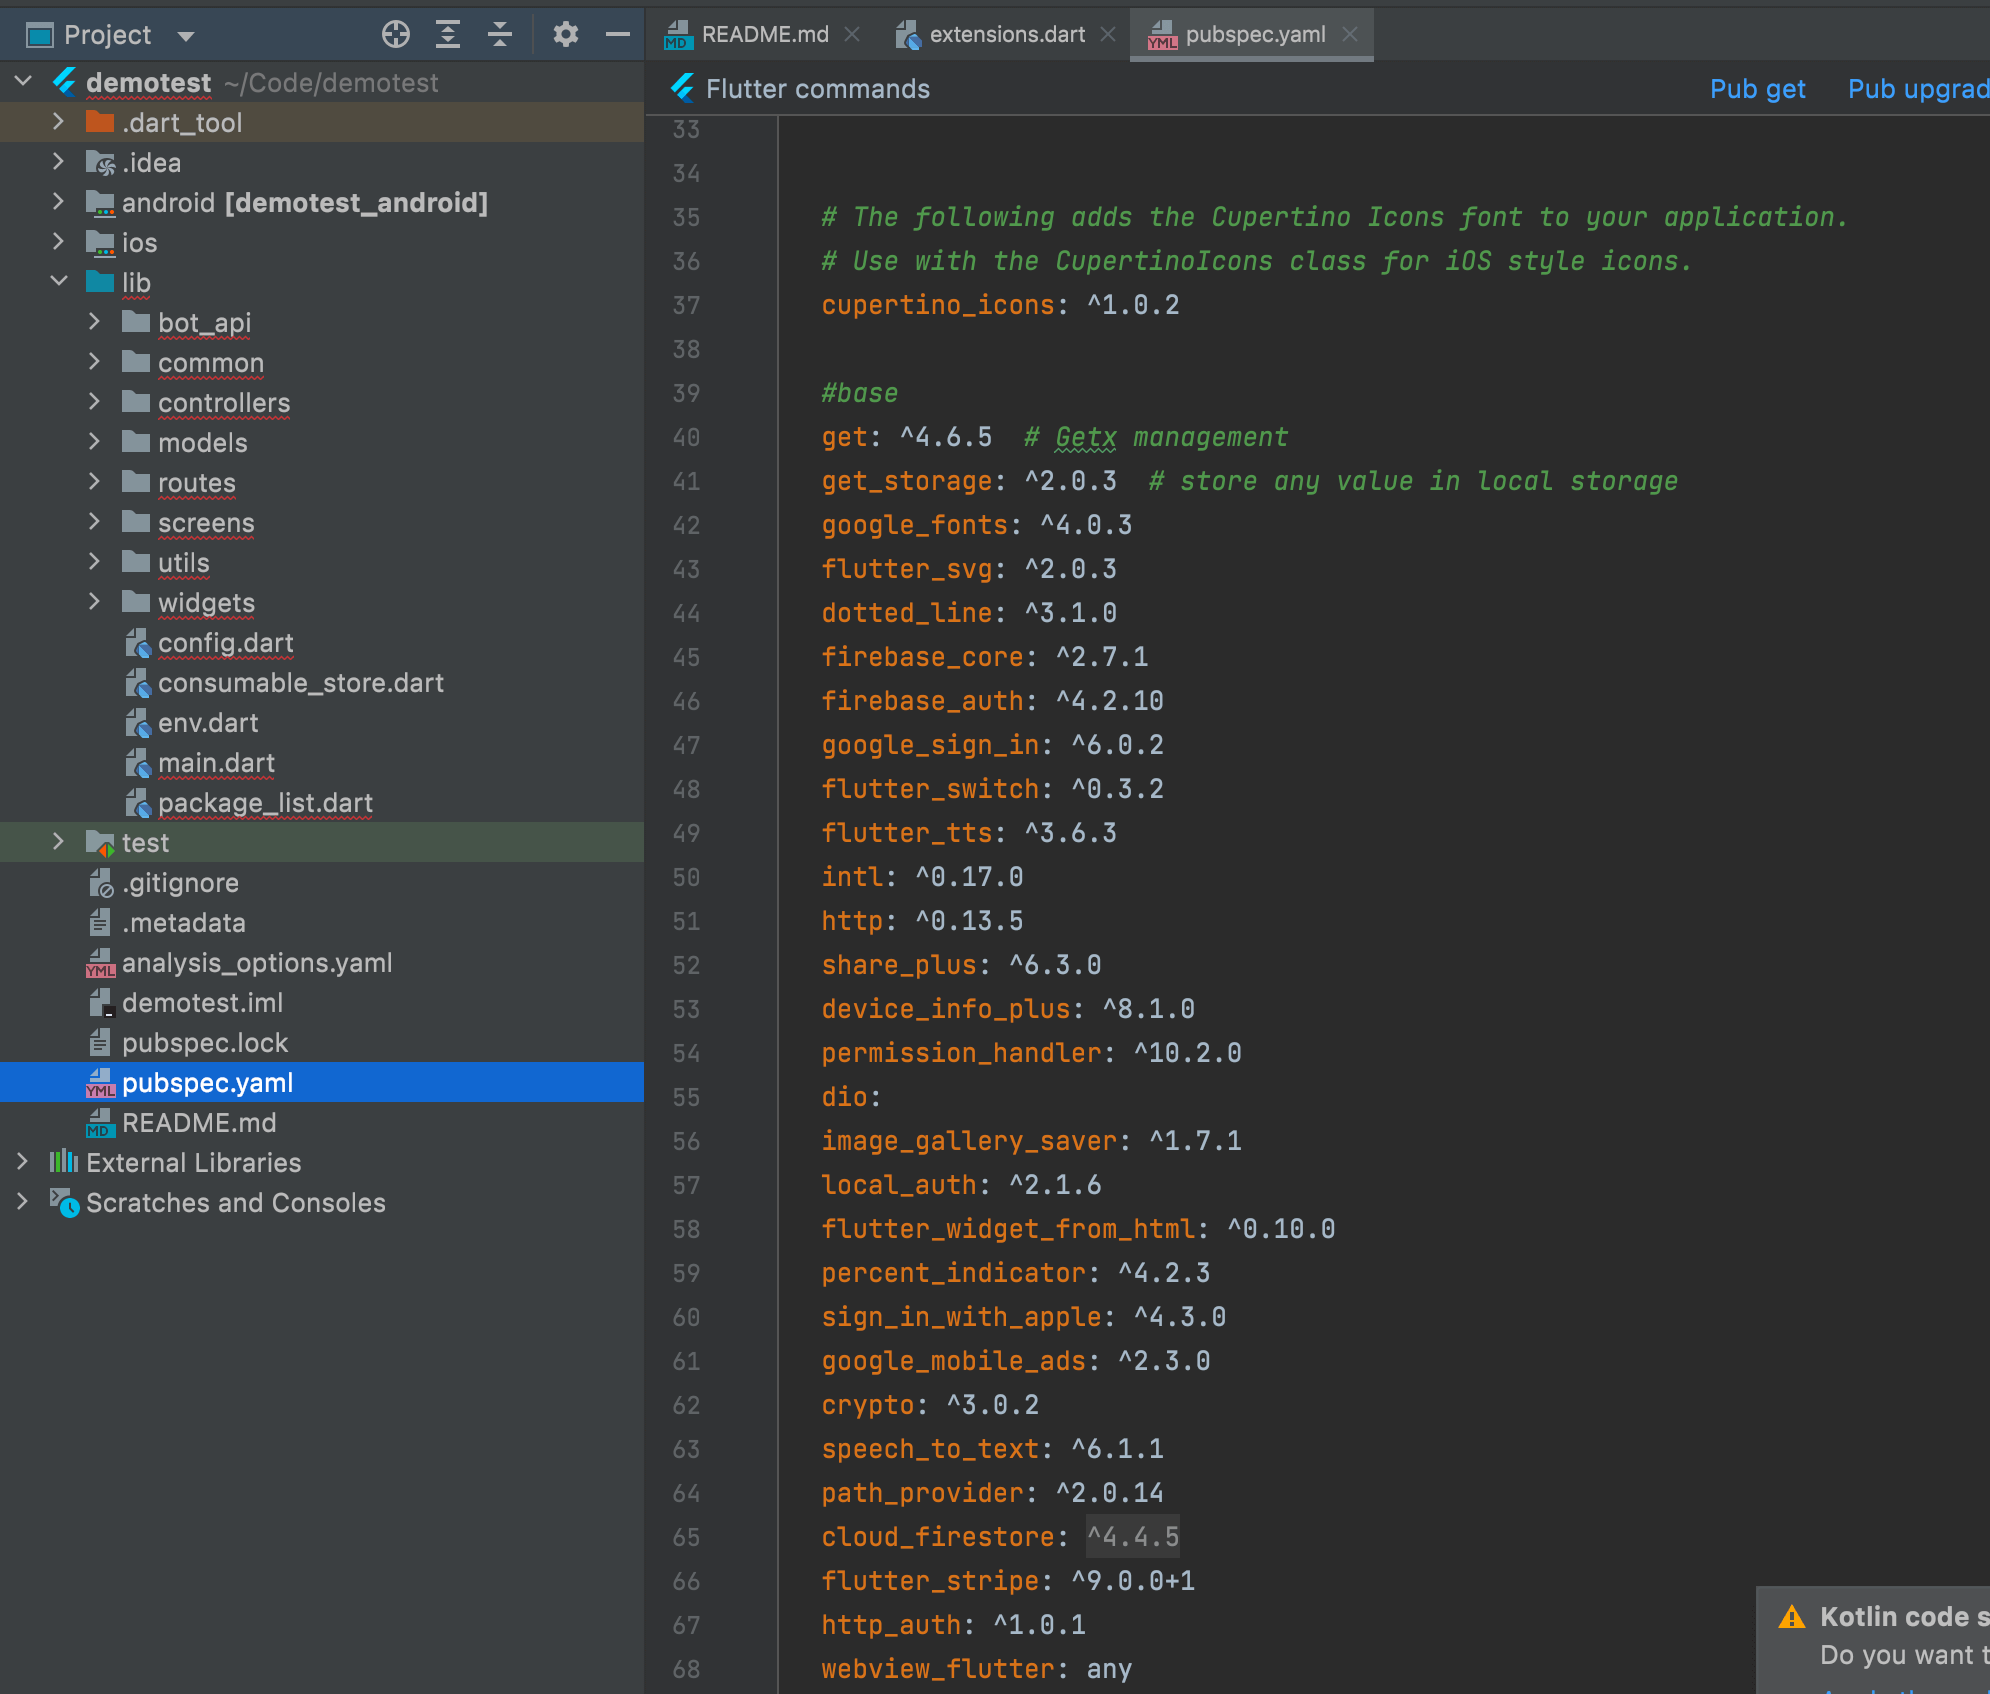
Task: Collapse the lib folder
Action: click(x=59, y=281)
